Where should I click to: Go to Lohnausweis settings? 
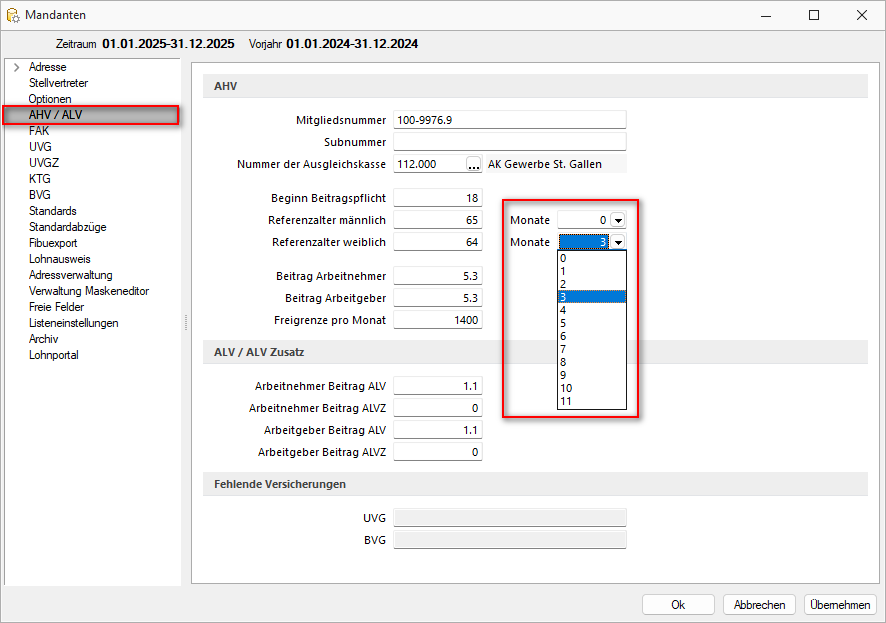[59, 259]
